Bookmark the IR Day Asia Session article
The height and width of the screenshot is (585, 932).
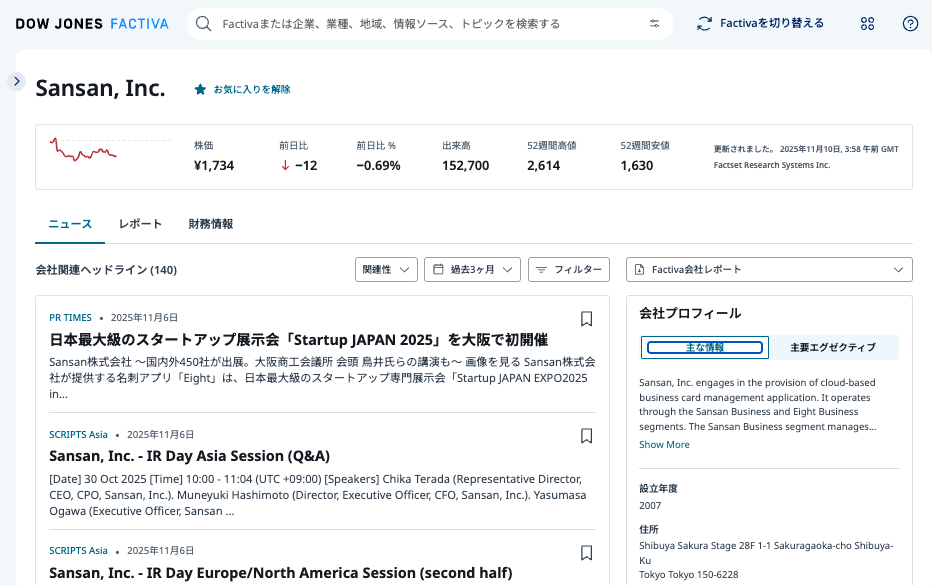click(586, 435)
